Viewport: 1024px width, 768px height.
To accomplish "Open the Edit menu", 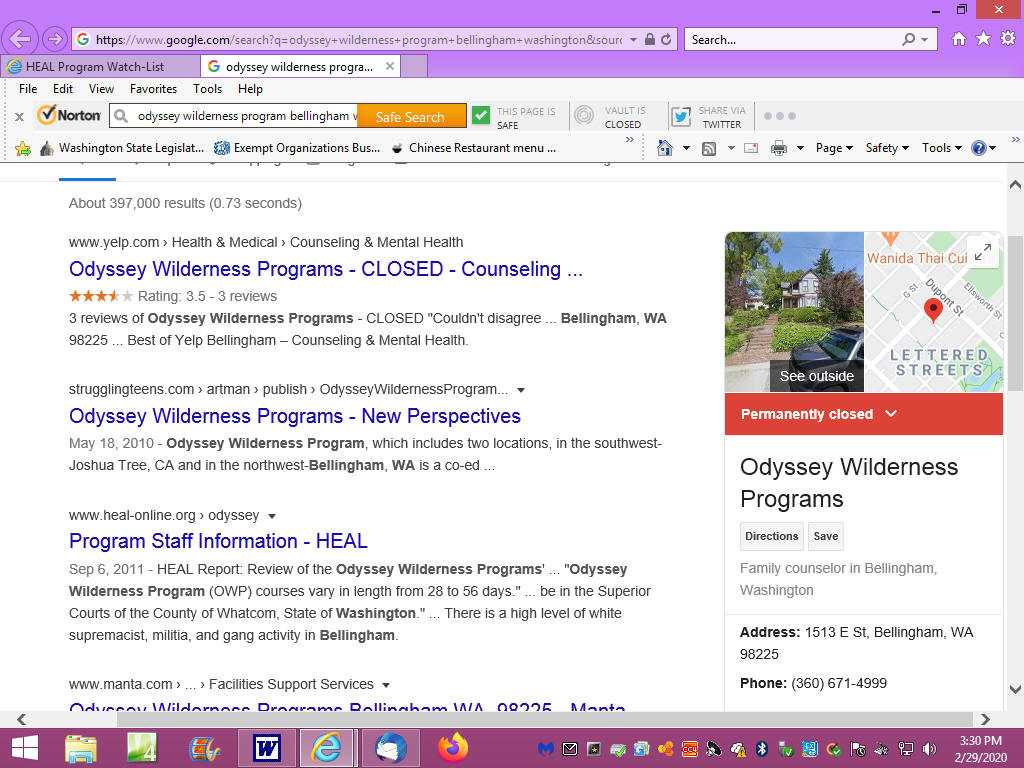I will 63,89.
